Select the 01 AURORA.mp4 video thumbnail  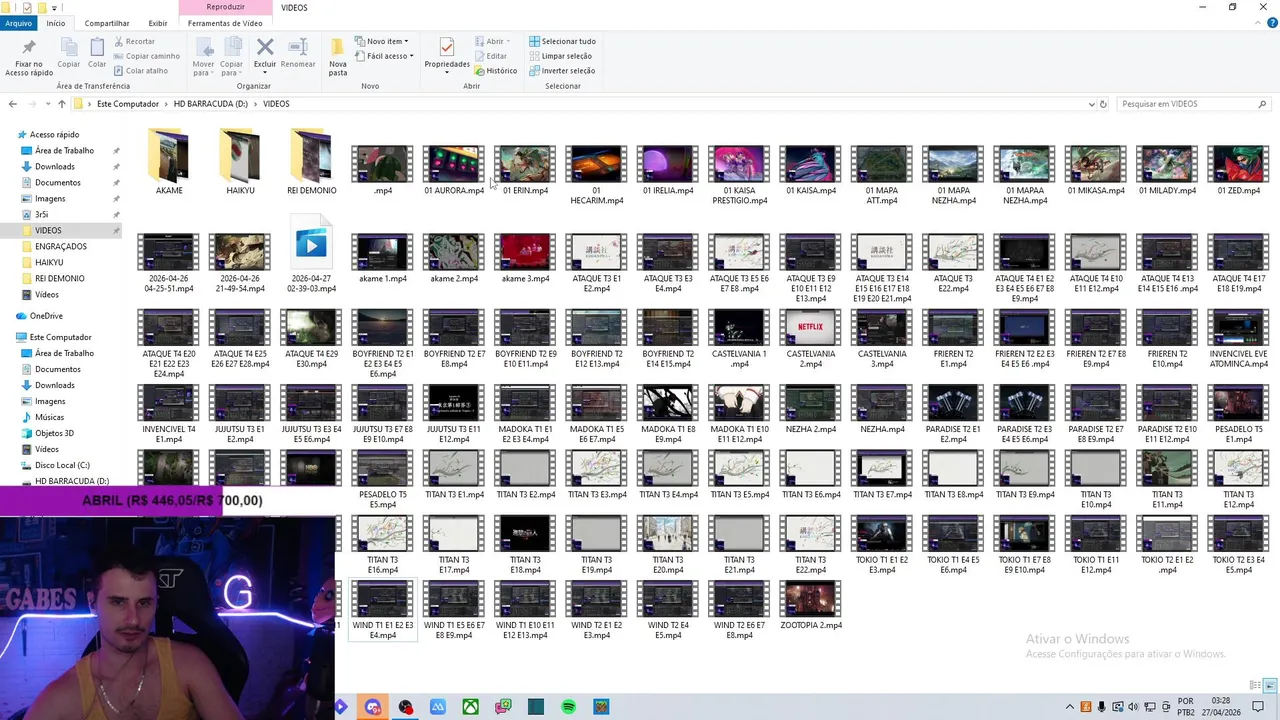[x=454, y=165]
